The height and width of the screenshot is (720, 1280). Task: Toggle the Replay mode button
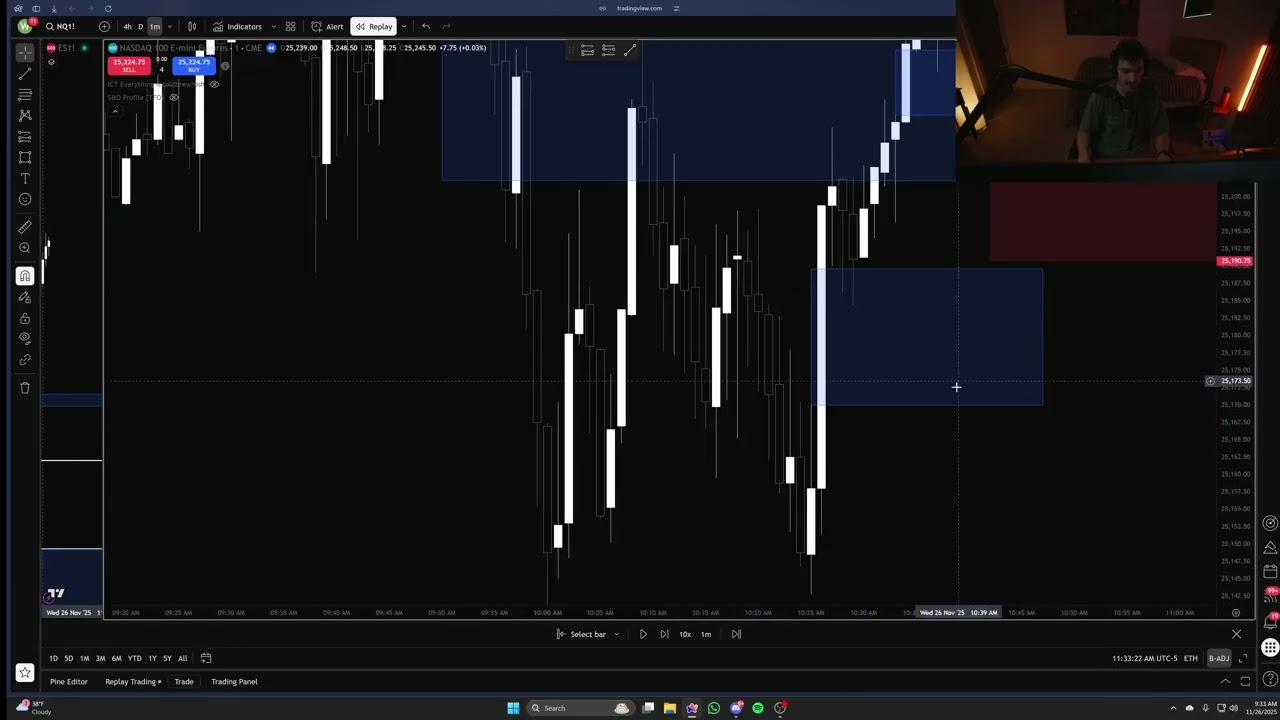coord(374,26)
